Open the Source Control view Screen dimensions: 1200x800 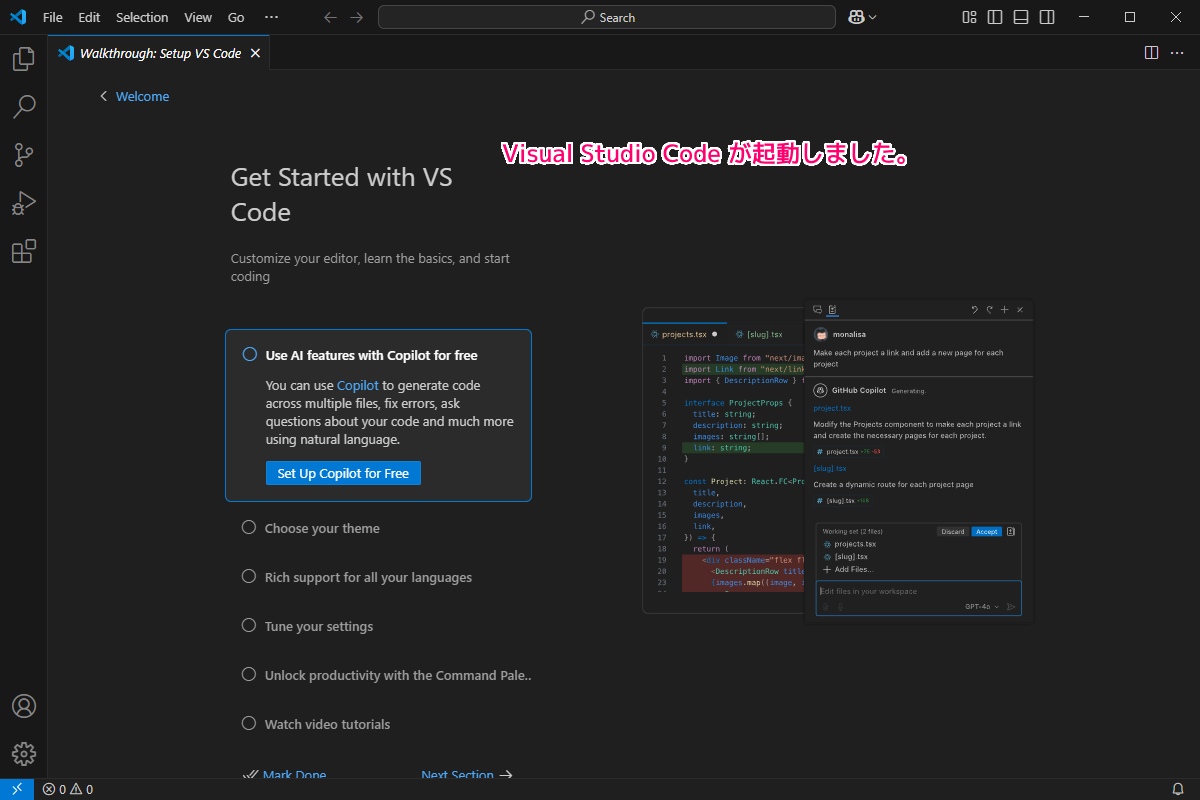[x=23, y=155]
